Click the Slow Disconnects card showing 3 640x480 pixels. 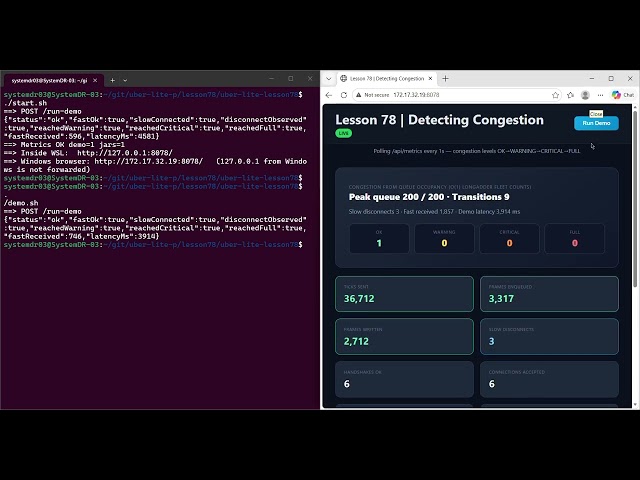(549, 337)
